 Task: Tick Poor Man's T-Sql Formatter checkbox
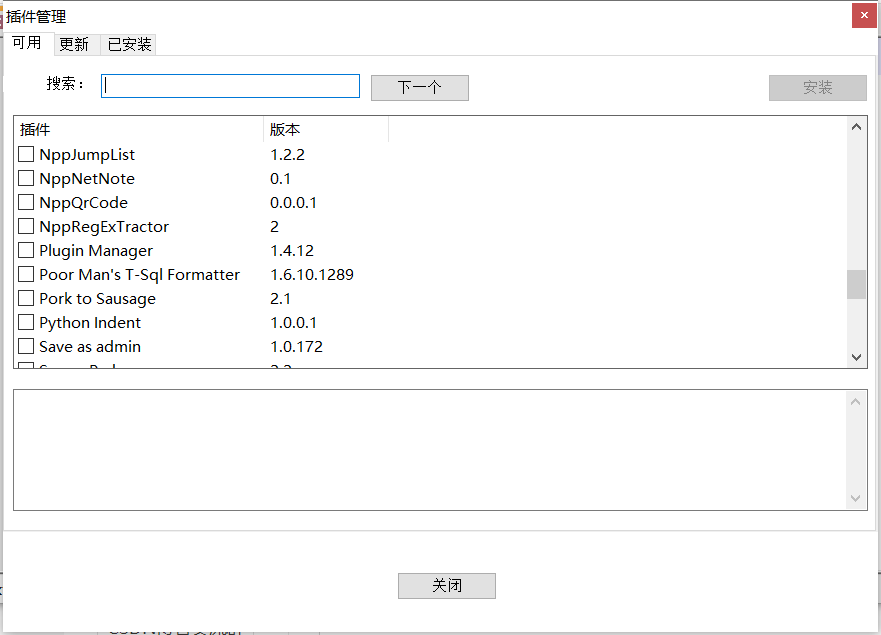26,274
